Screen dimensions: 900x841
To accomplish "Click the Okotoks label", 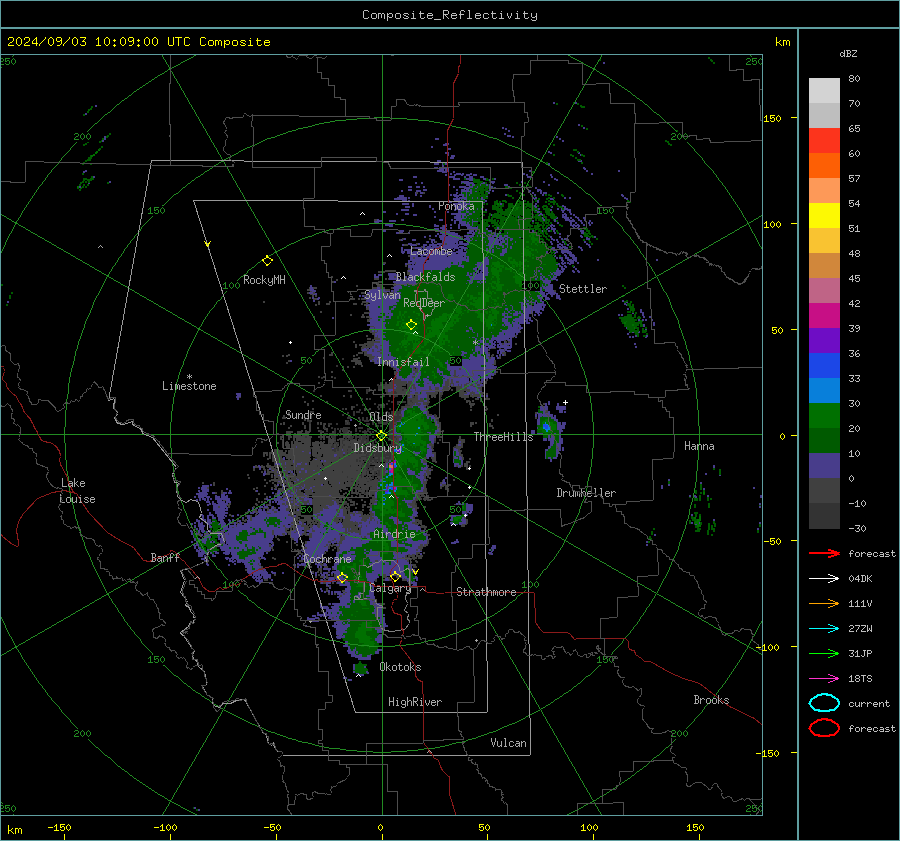I will coord(400,667).
